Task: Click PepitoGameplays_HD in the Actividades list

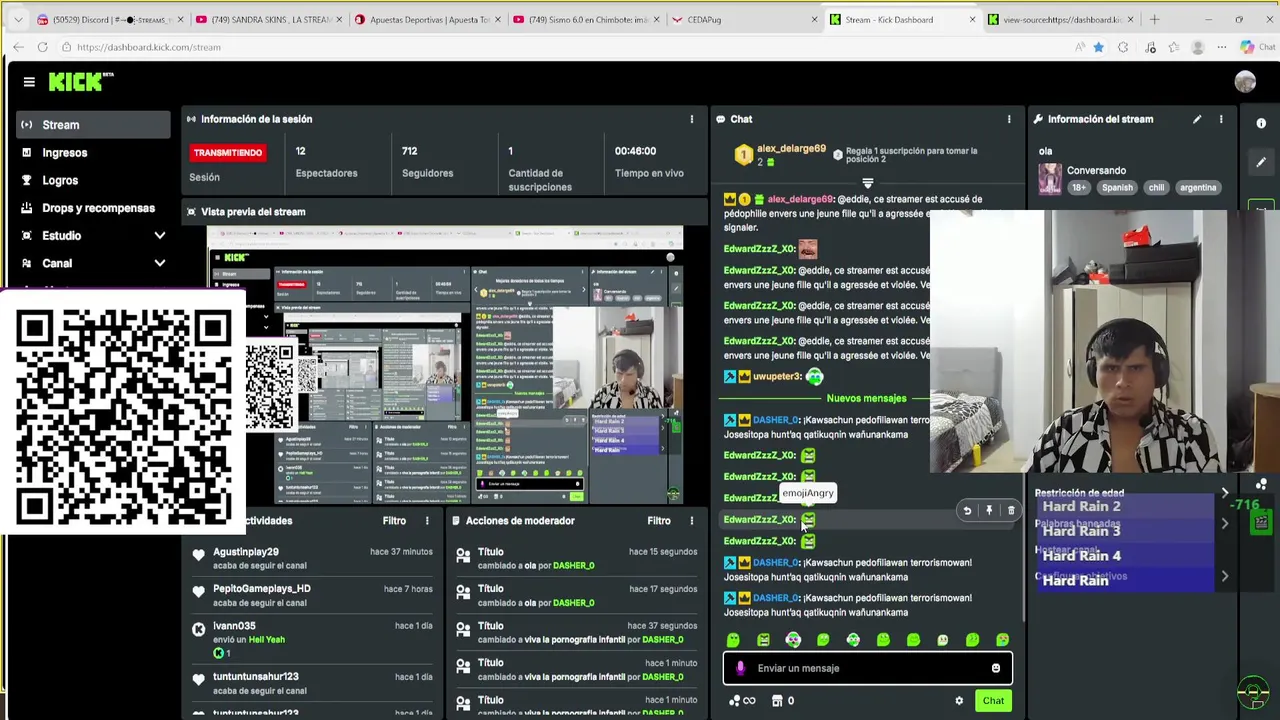Action: [x=262, y=589]
